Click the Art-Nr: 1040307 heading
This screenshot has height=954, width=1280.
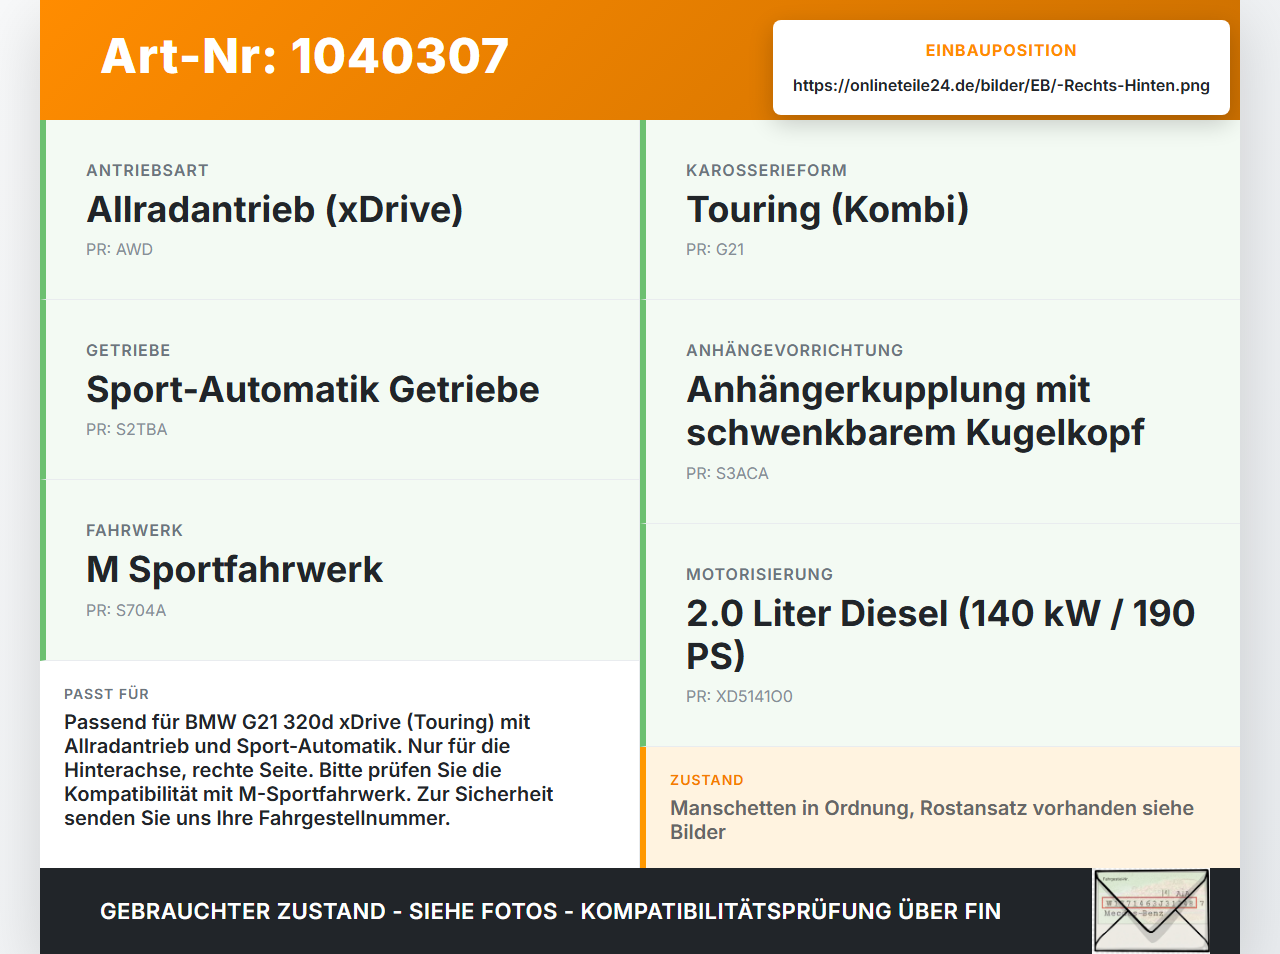click(305, 56)
